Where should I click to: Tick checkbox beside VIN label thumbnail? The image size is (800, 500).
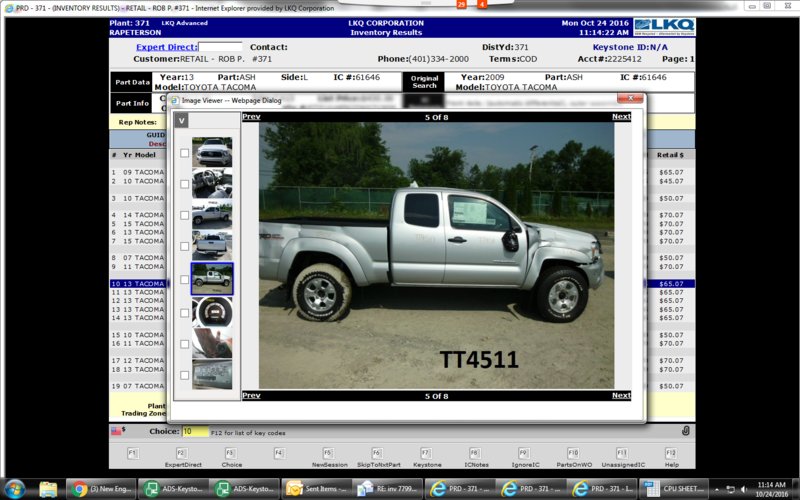[x=185, y=374]
